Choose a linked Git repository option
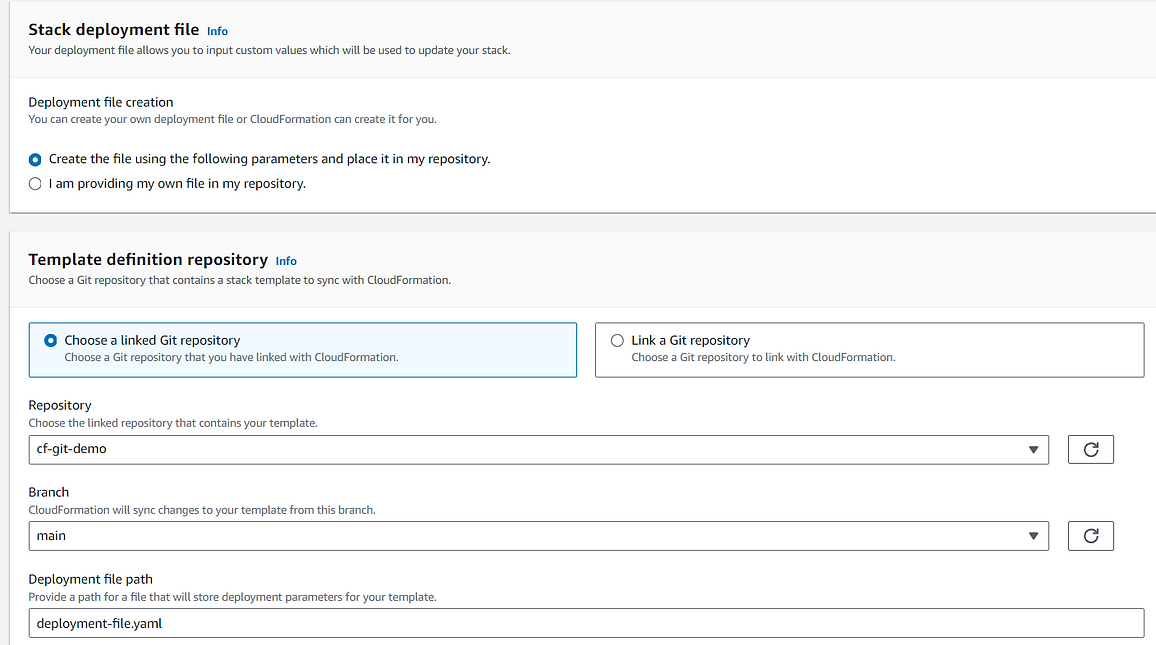This screenshot has width=1156, height=645. (302, 350)
